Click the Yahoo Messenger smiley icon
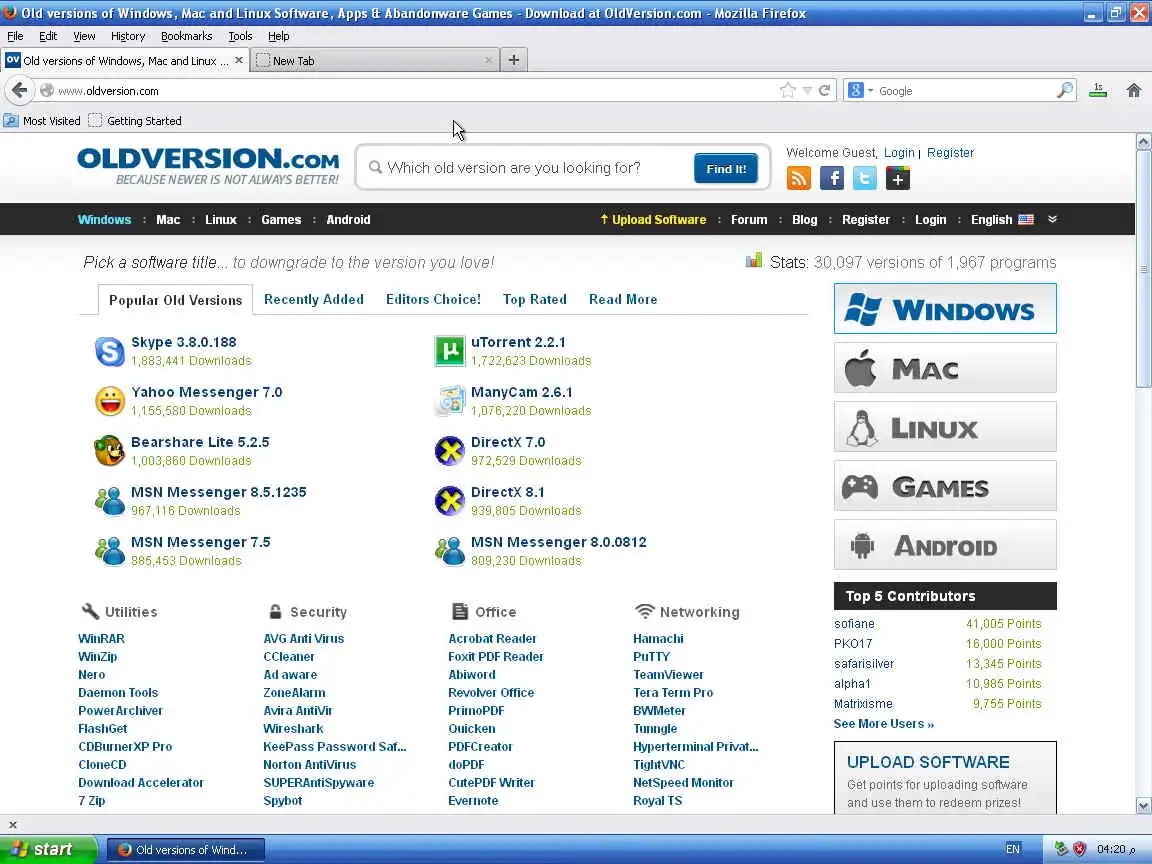 coord(109,401)
